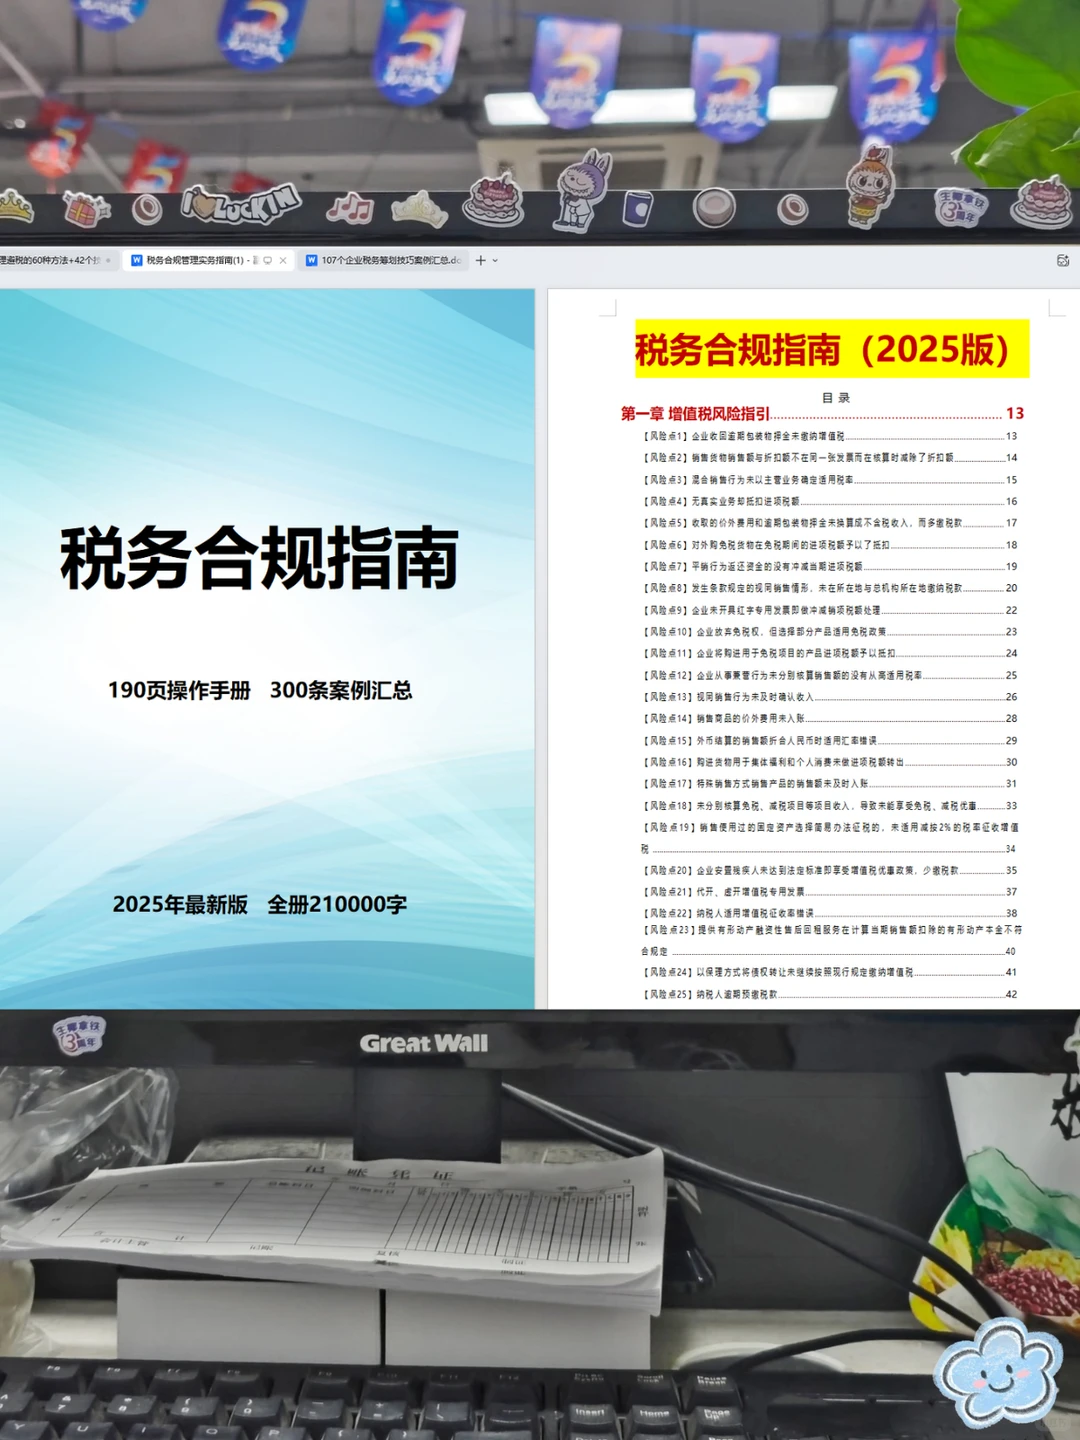Select contents line 风险点24 以保理方式将债权转让
1080x1440 pixels.
click(x=828, y=972)
